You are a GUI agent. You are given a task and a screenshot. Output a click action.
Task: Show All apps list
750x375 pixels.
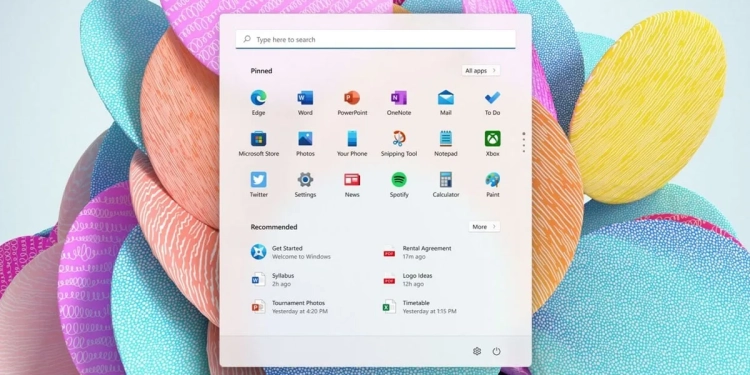481,70
